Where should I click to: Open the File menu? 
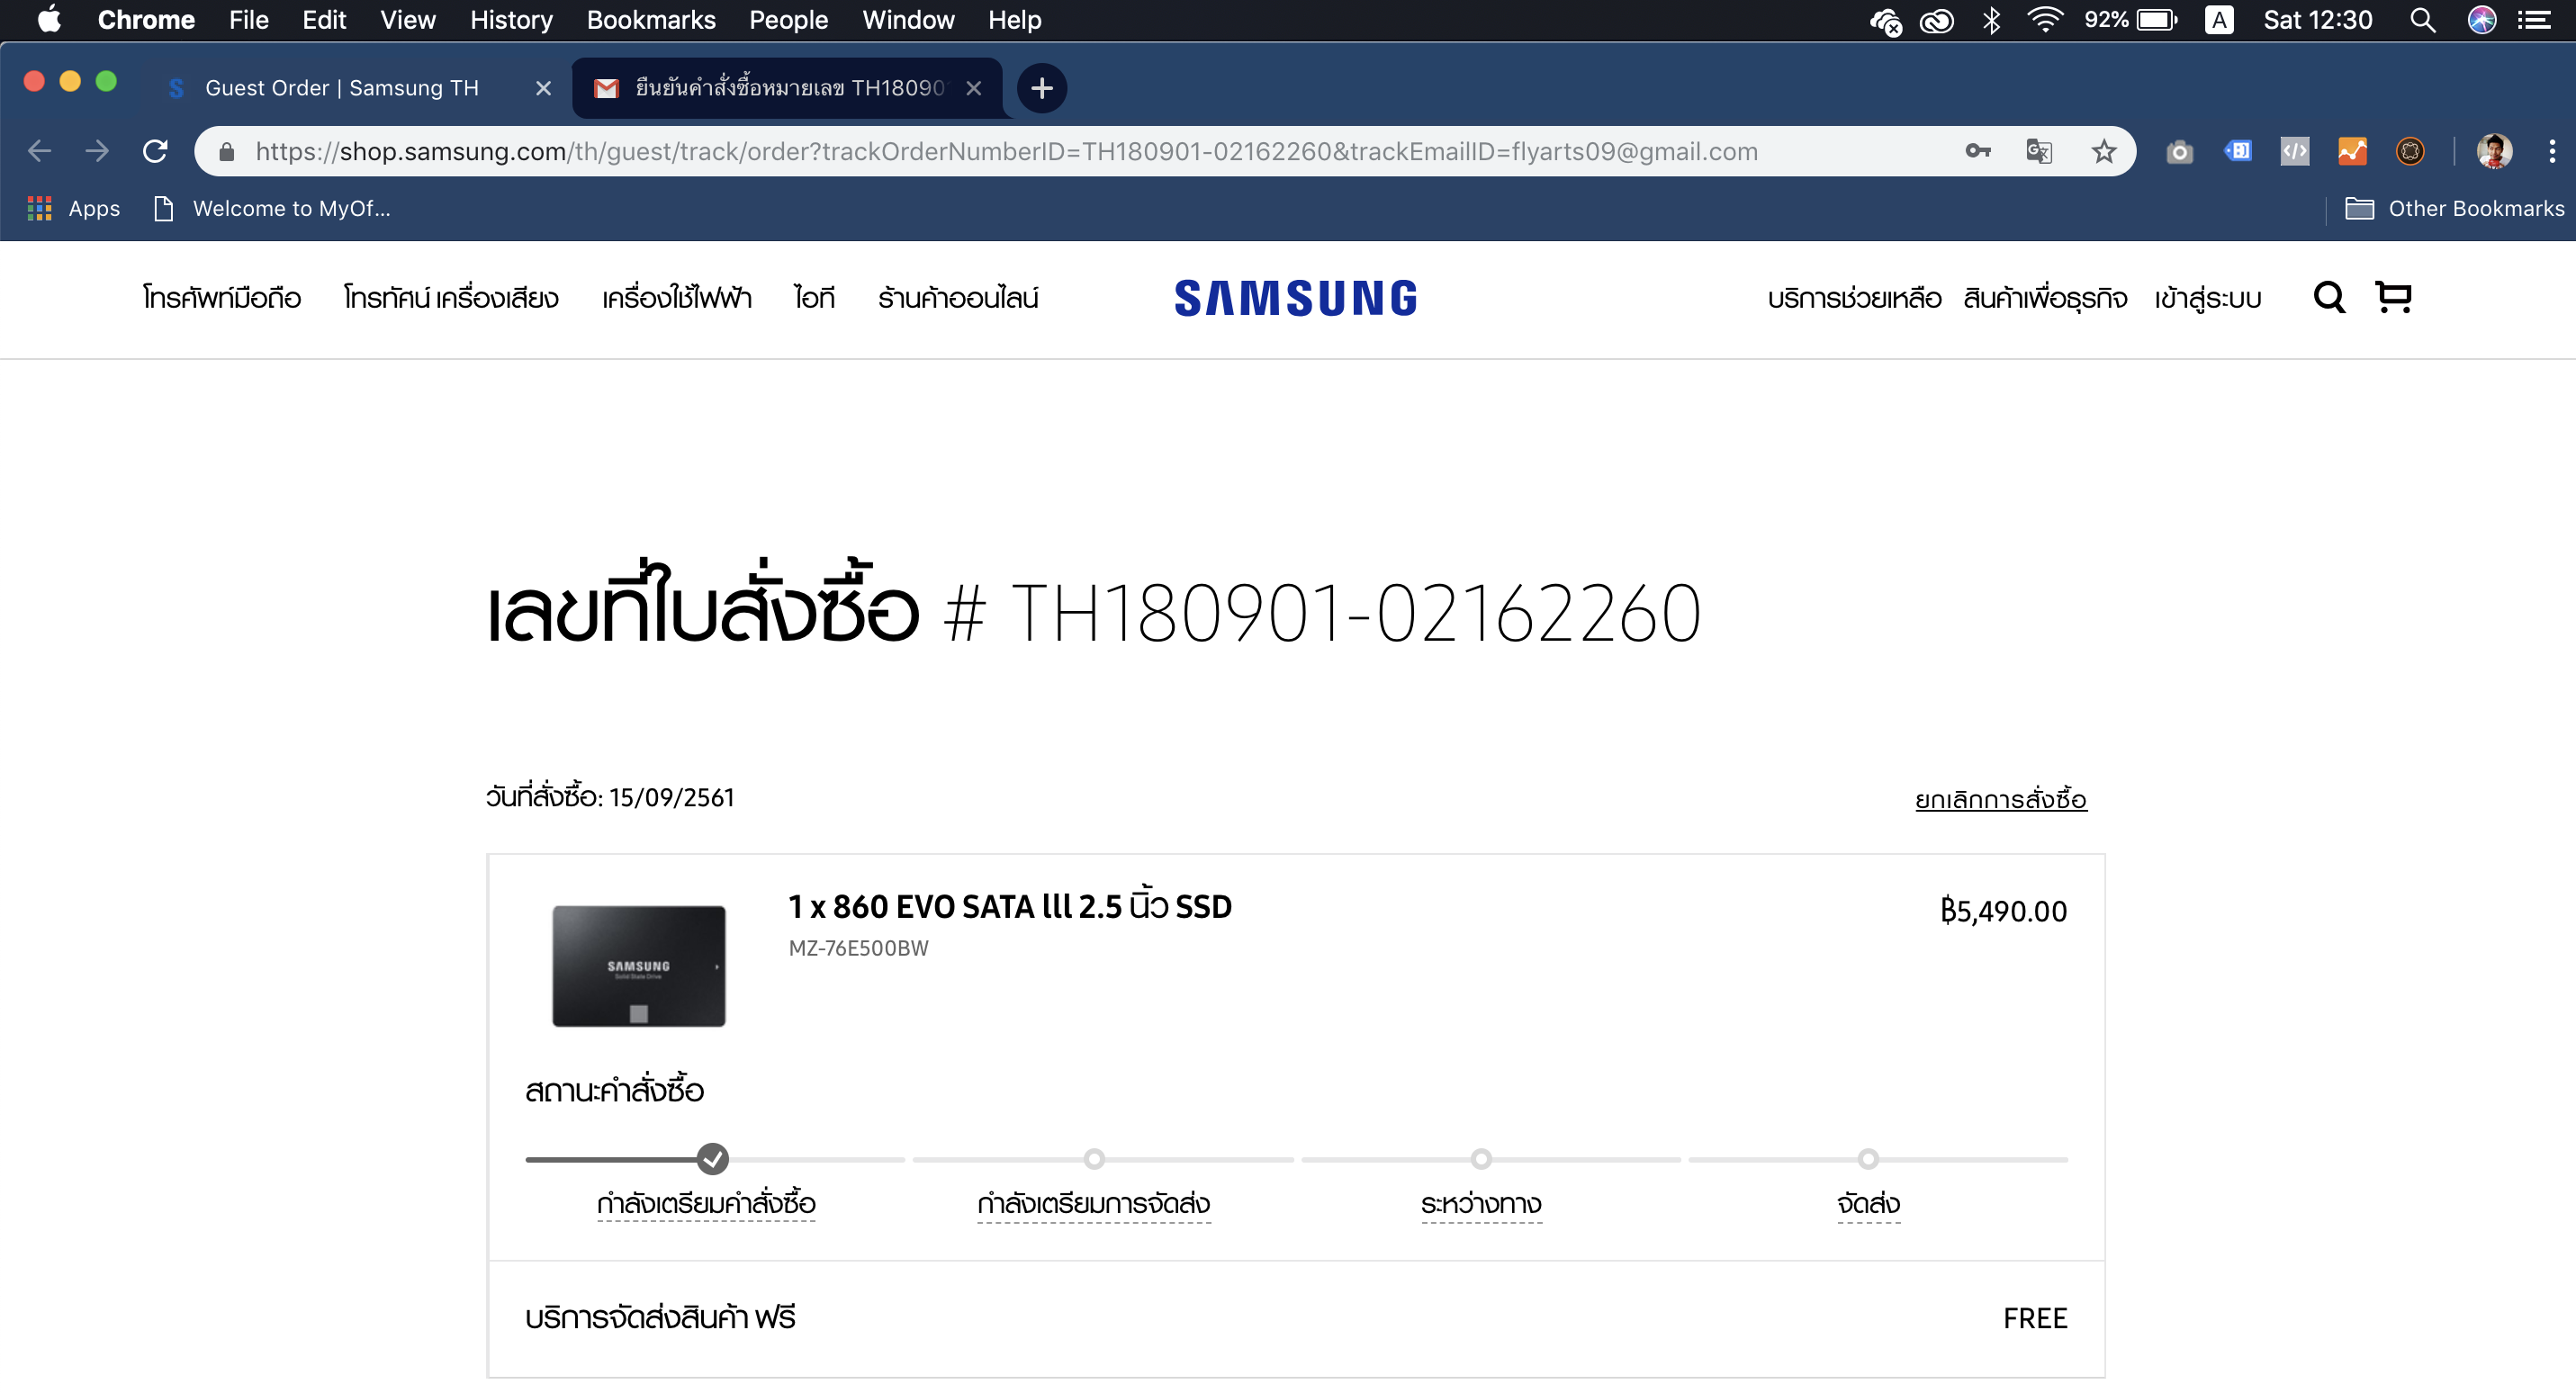coord(248,20)
